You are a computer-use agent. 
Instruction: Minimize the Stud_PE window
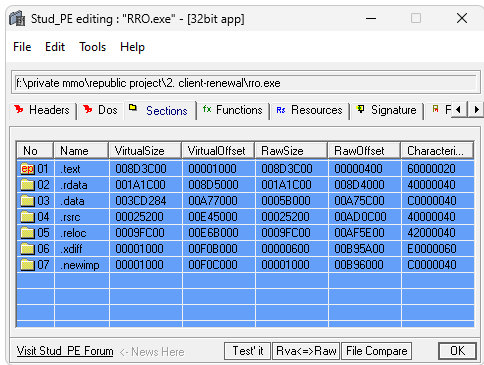pos(371,18)
